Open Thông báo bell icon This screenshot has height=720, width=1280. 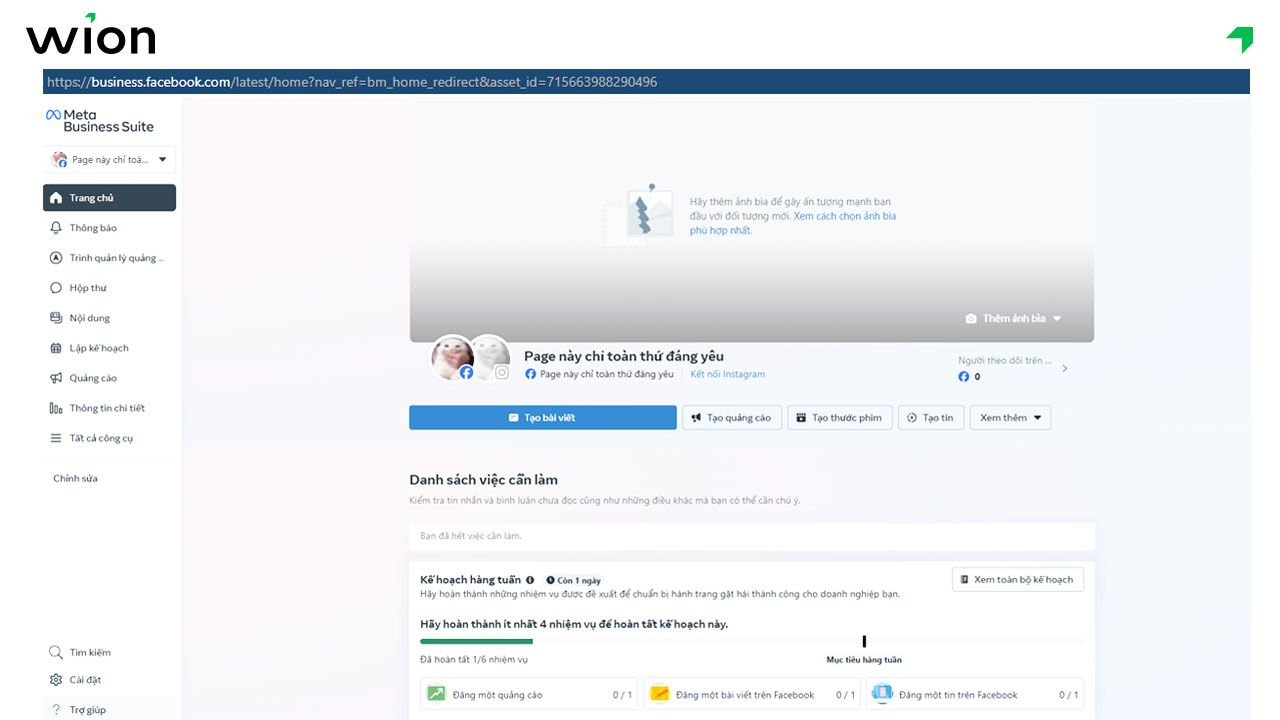point(56,228)
